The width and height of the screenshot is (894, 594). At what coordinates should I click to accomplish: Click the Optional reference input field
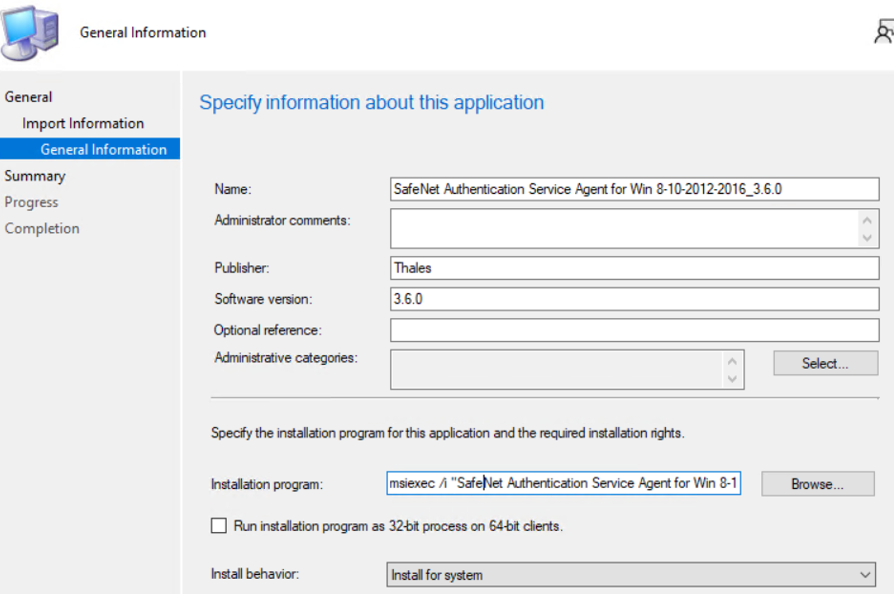pyautogui.click(x=635, y=330)
